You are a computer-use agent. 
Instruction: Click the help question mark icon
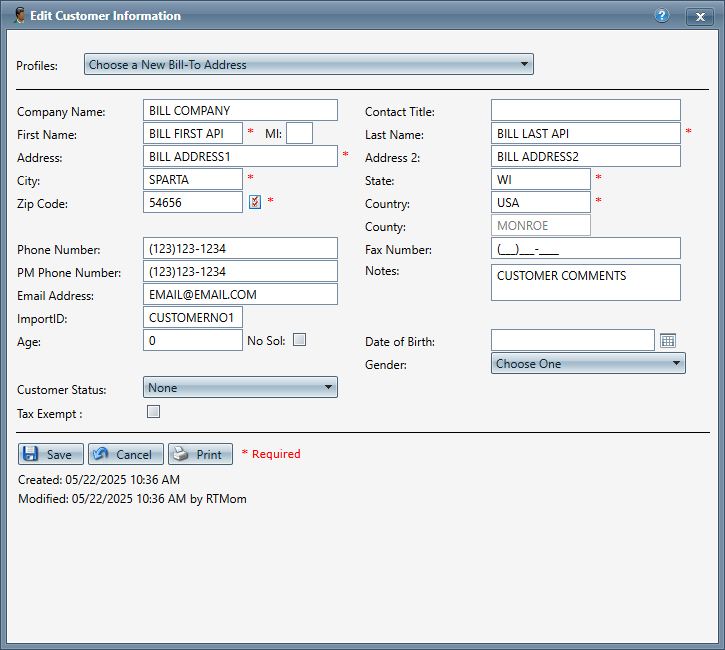pyautogui.click(x=661, y=16)
